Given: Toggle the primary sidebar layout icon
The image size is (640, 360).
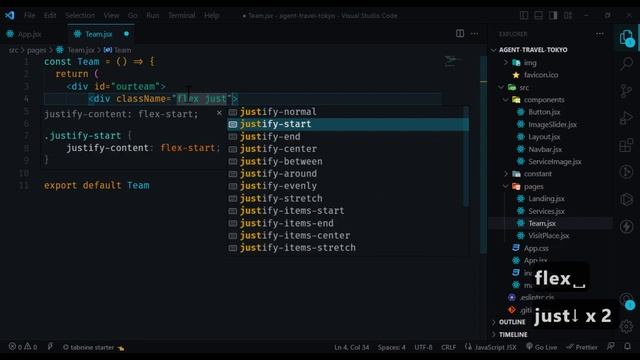Looking at the screenshot, I should [x=524, y=16].
